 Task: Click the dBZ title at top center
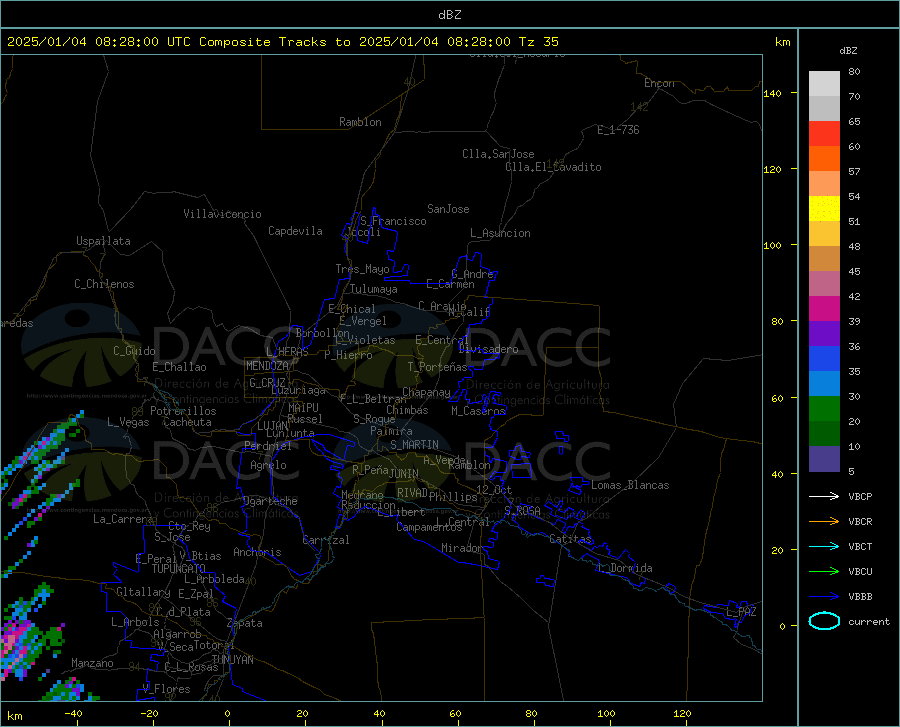click(x=449, y=15)
